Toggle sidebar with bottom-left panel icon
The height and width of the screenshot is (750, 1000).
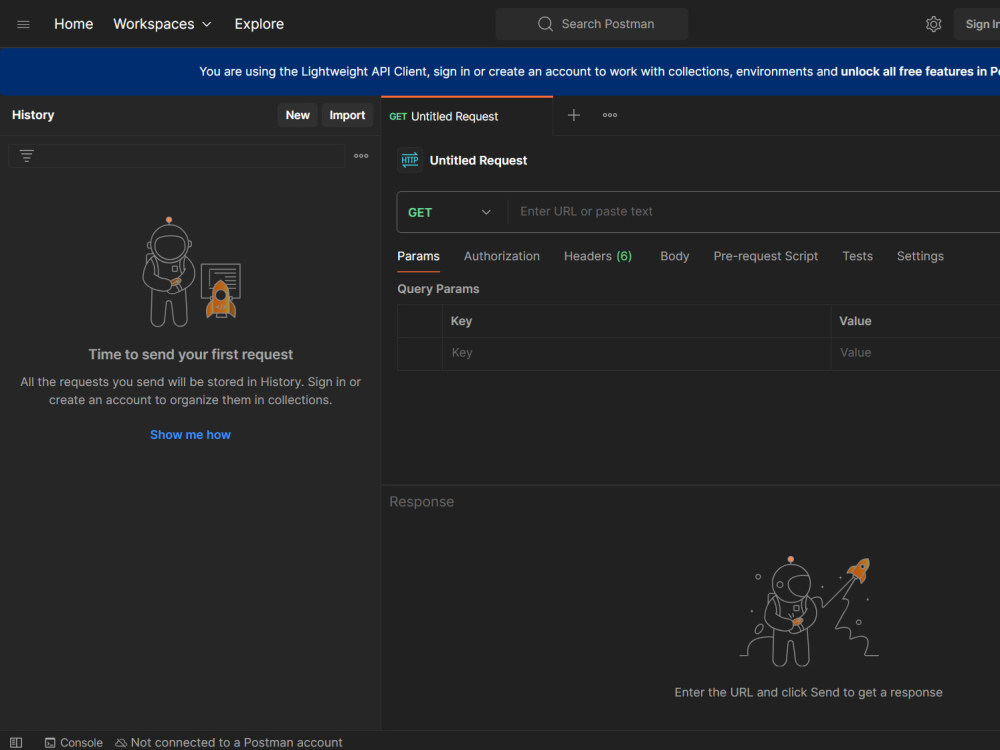[16, 742]
